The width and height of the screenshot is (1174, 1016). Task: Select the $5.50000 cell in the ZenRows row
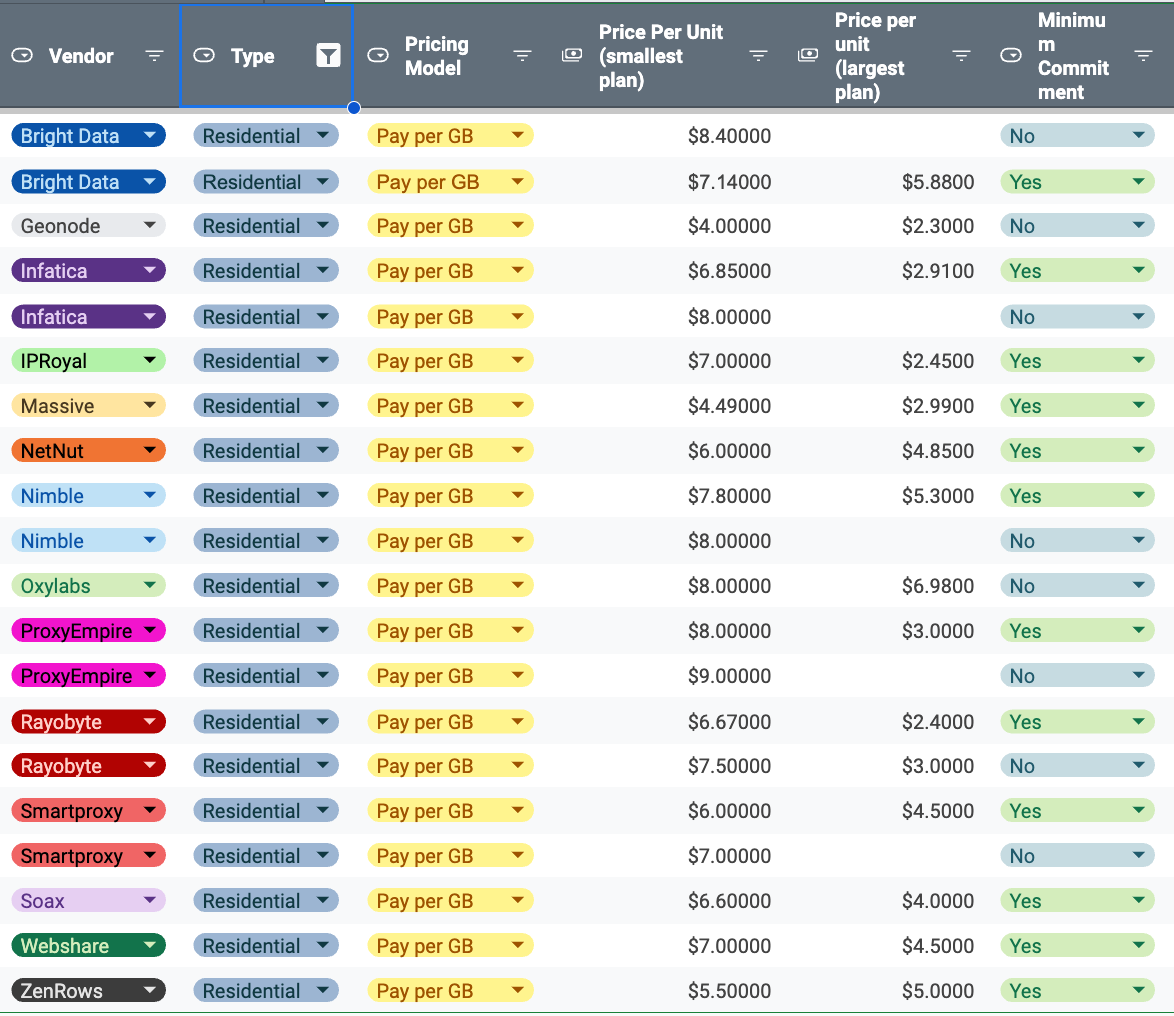pyautogui.click(x=729, y=991)
